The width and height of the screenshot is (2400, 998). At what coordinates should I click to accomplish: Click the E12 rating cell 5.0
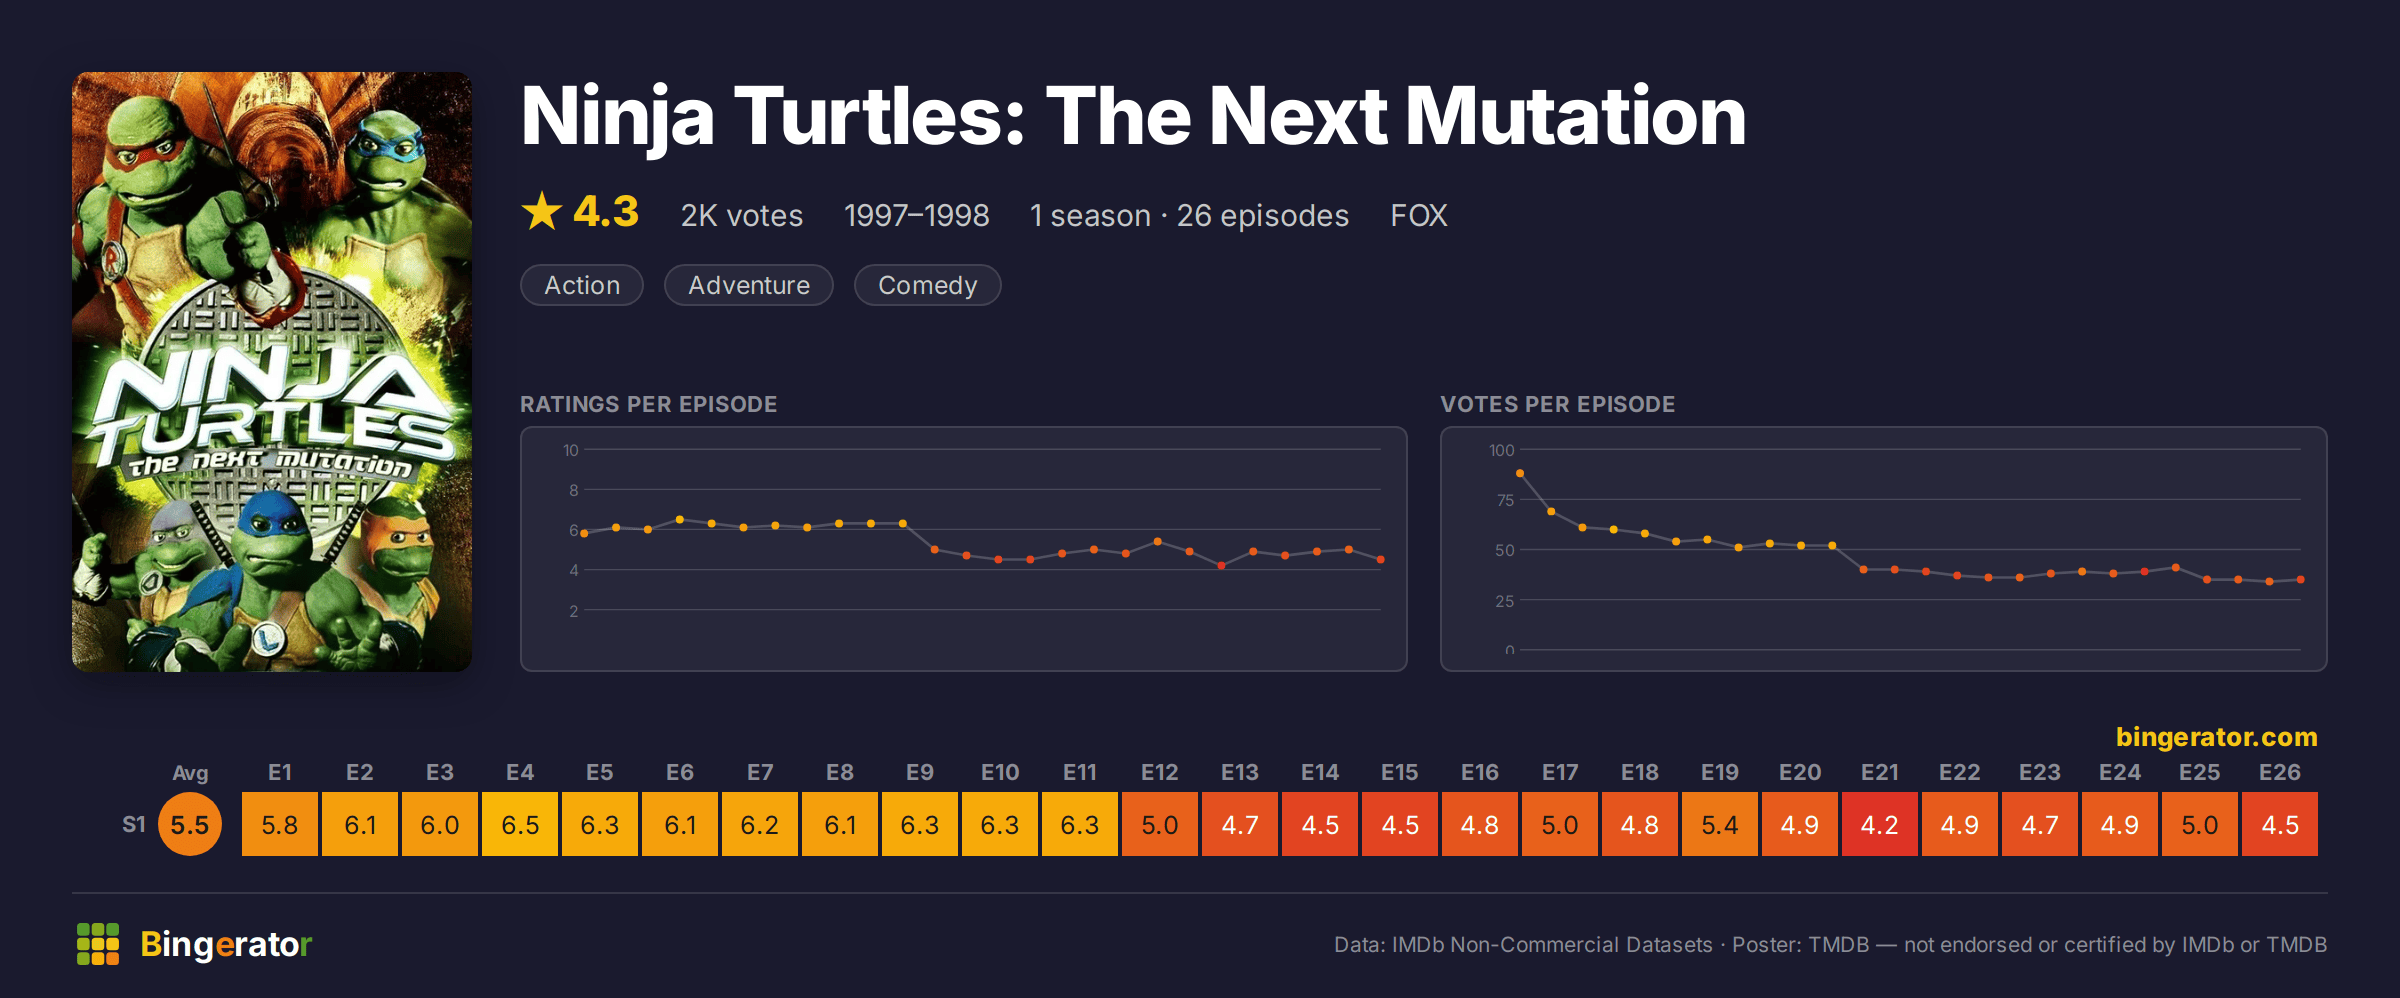click(x=1160, y=824)
